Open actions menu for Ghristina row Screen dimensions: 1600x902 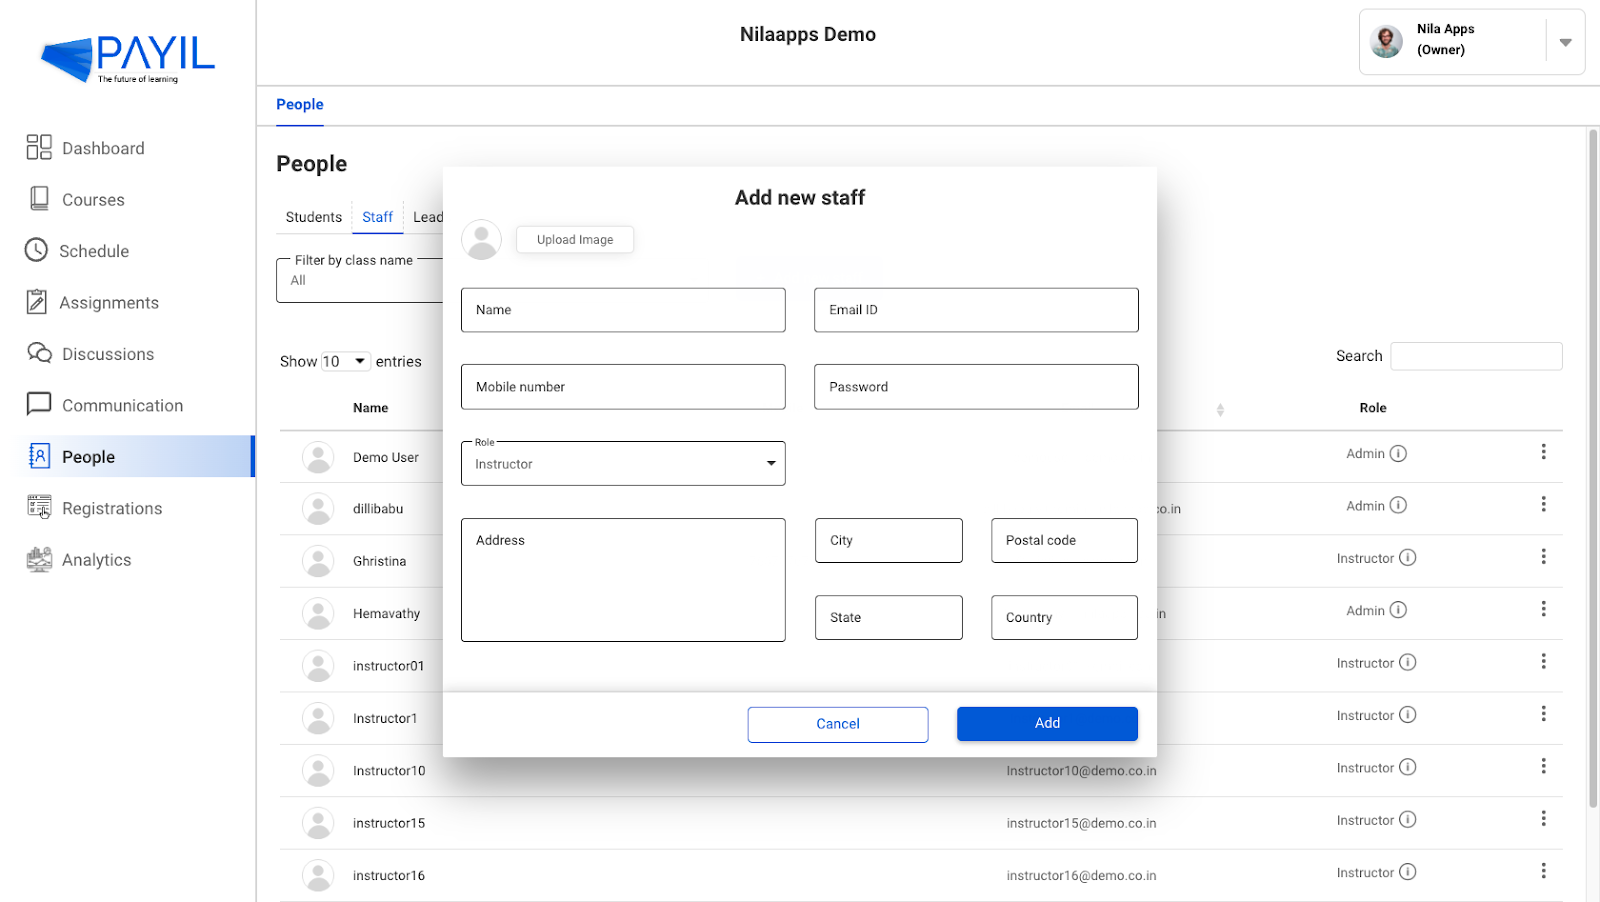click(1543, 556)
